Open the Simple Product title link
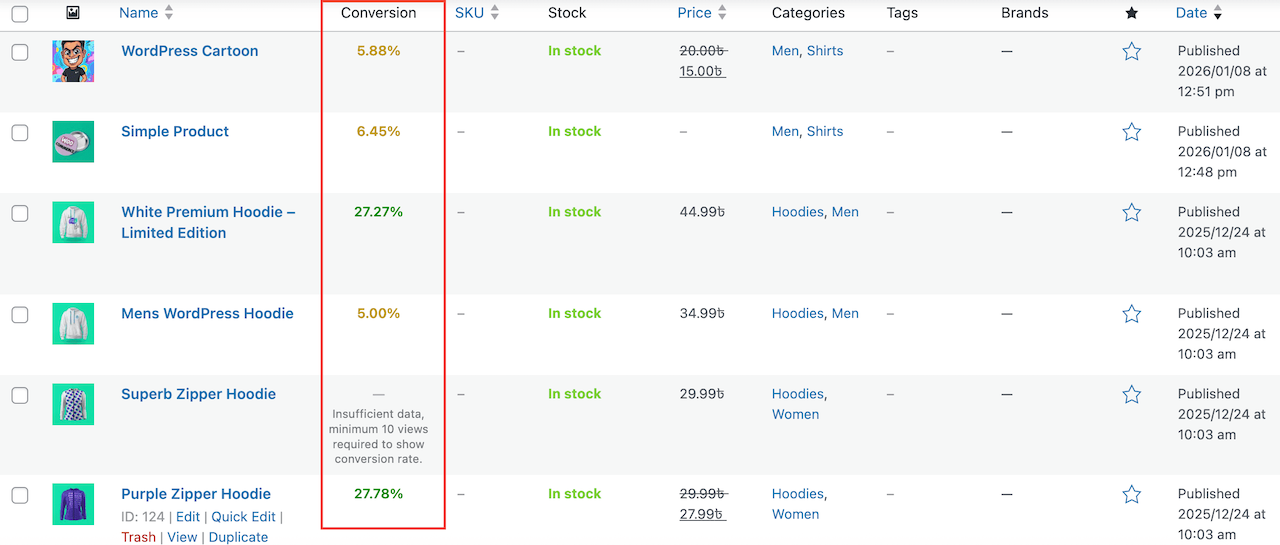This screenshot has height=545, width=1280. pos(175,131)
